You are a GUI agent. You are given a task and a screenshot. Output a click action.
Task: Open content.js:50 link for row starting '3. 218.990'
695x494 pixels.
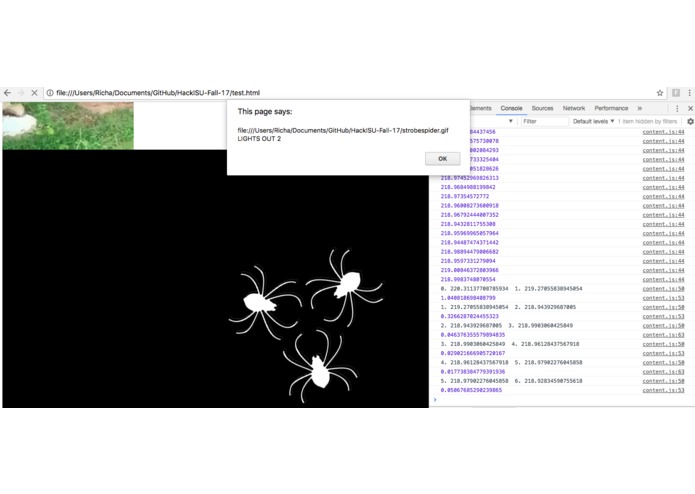[x=663, y=344]
